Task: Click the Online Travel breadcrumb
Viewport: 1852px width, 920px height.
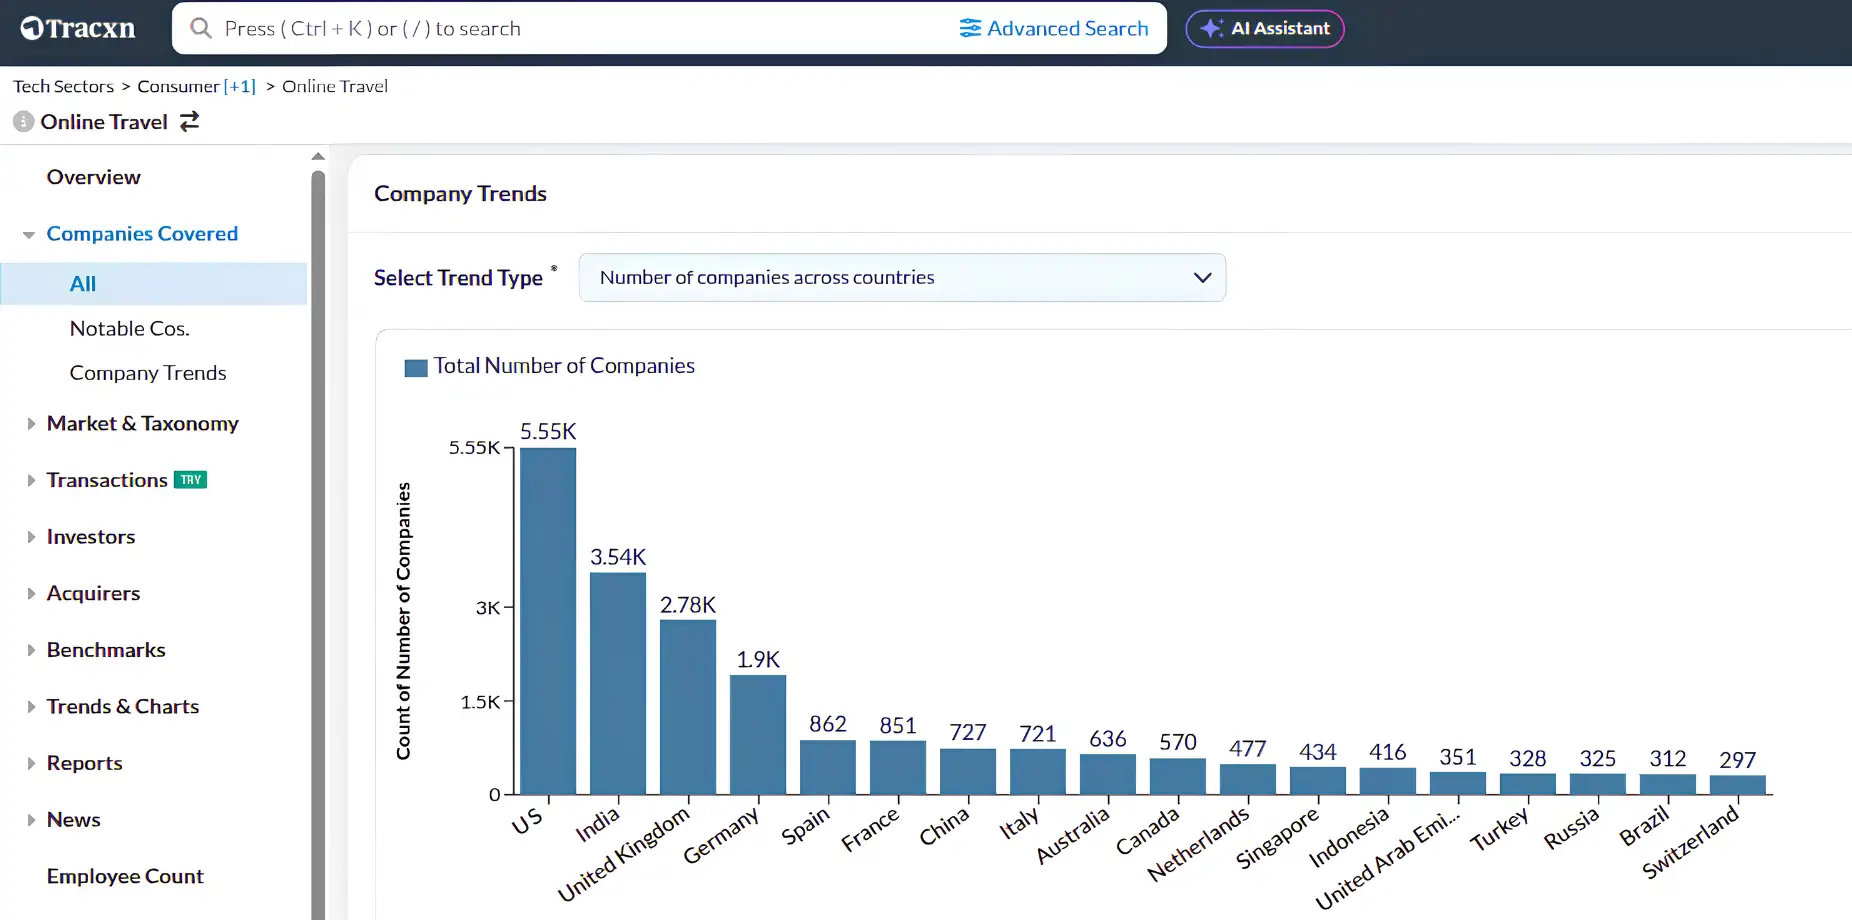Action: [335, 86]
